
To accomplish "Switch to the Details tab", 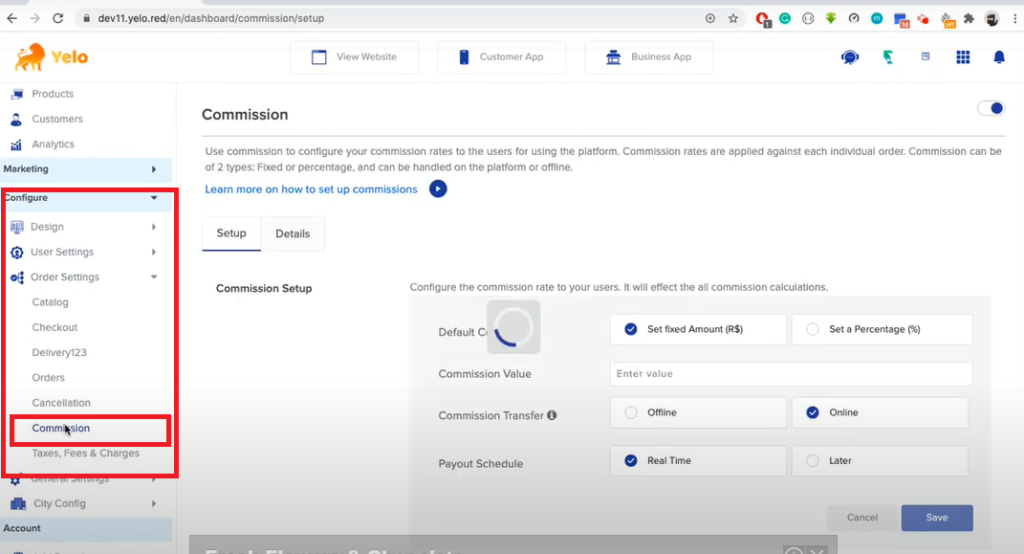I will tap(293, 234).
